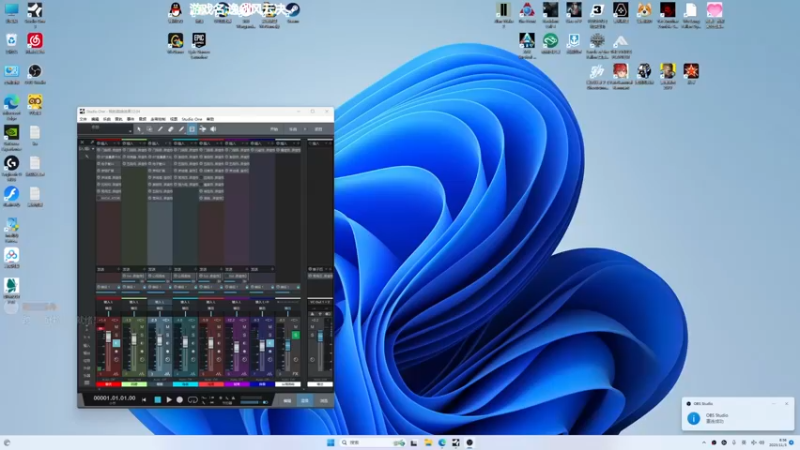
Task: Click the QQ penguin desktop shortcut
Action: (x=176, y=12)
